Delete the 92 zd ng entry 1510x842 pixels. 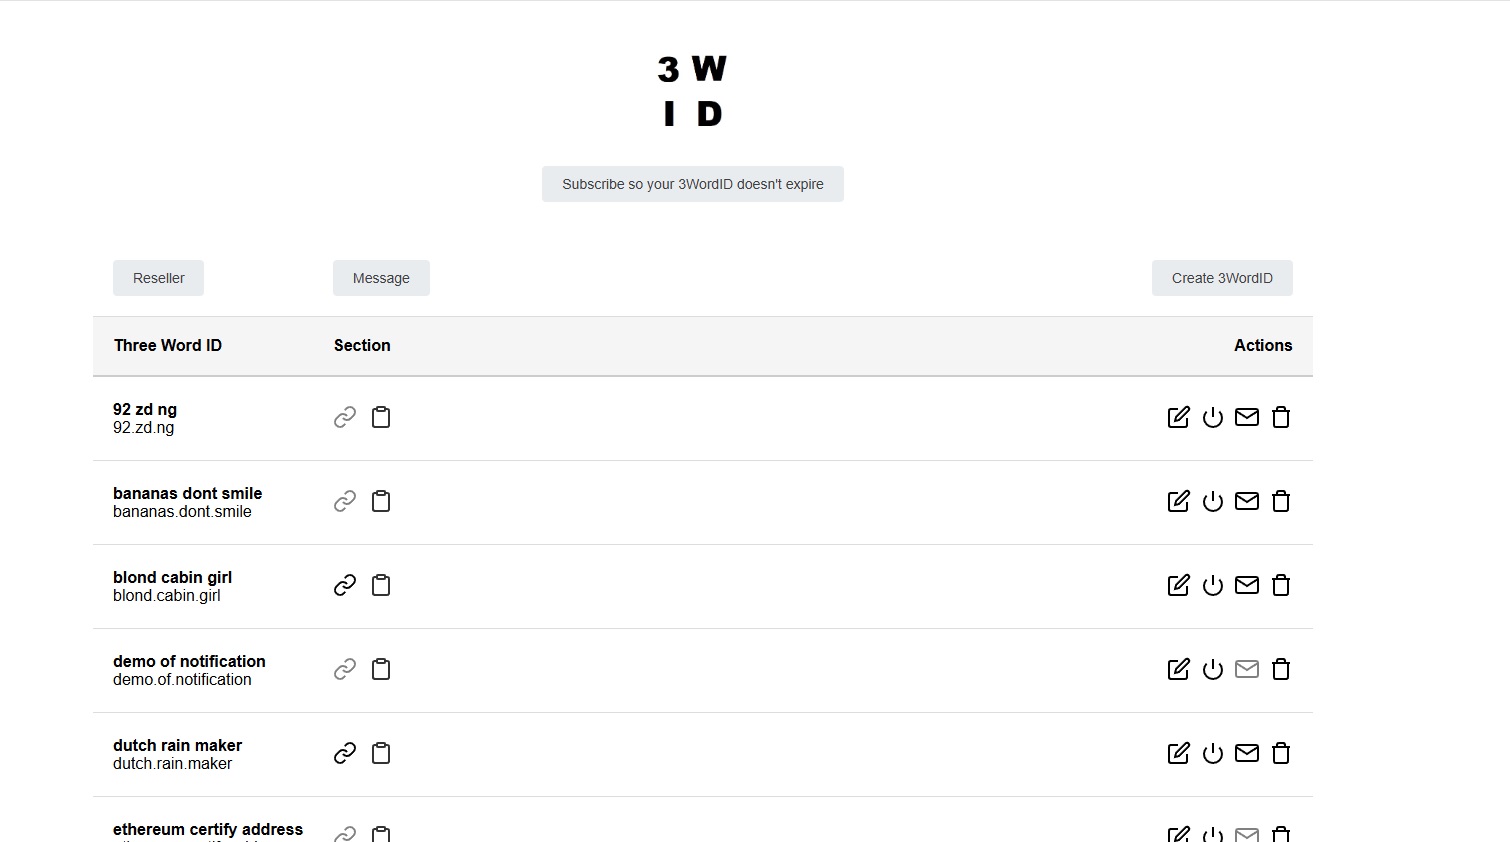[1281, 417]
